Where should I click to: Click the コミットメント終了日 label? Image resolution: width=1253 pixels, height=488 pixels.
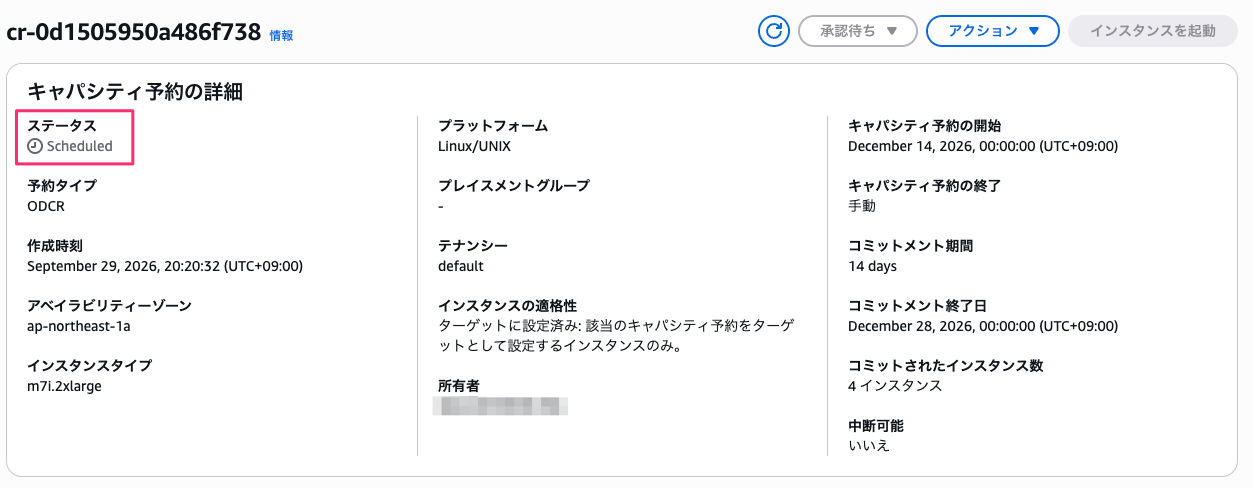click(x=918, y=306)
